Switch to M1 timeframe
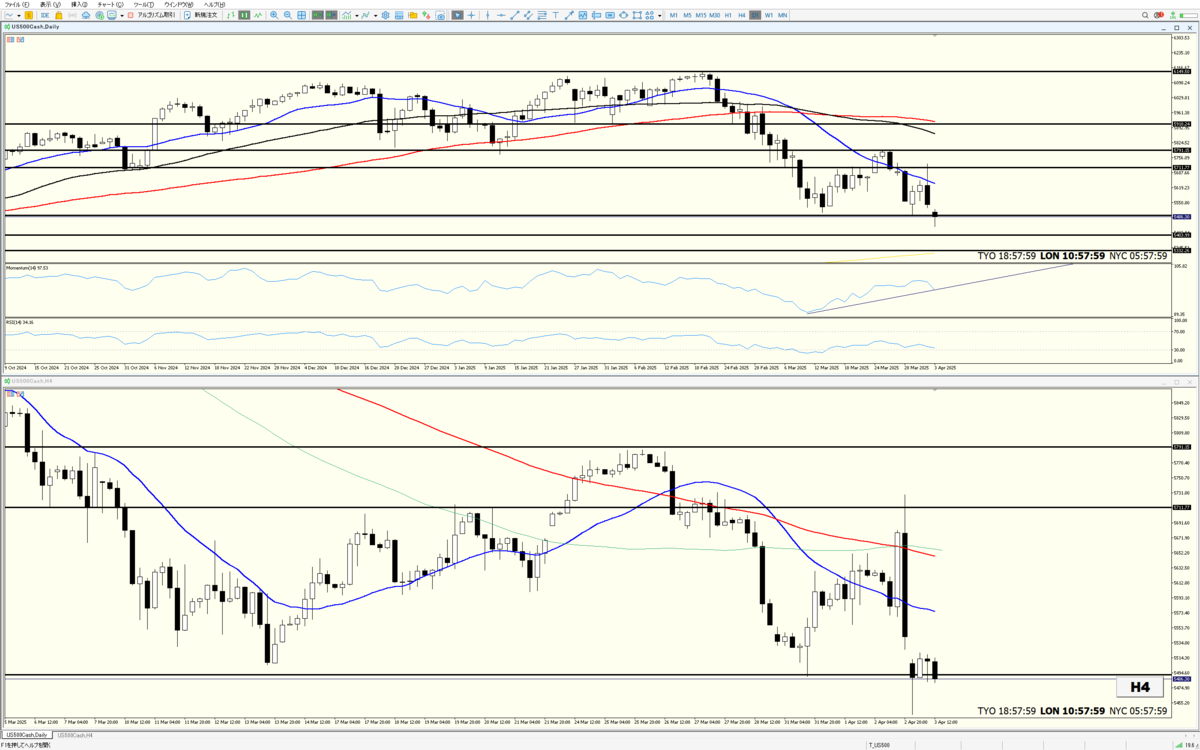 [673, 15]
